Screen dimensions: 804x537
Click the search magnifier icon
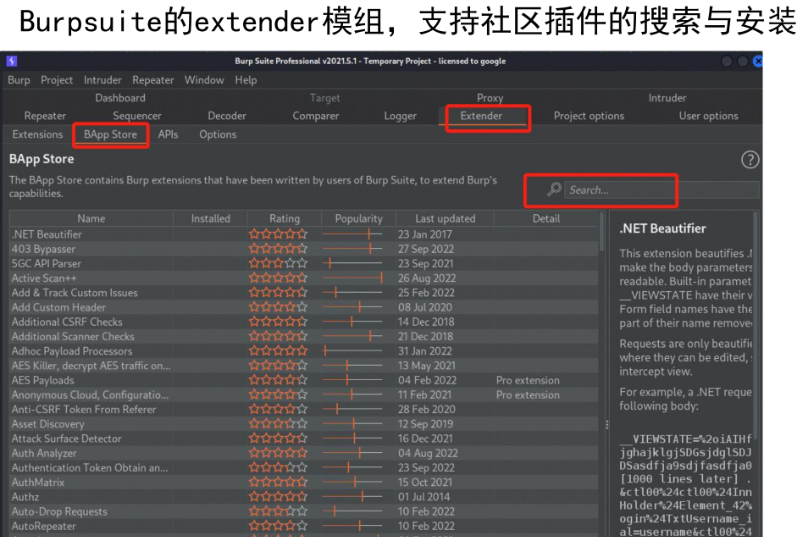(554, 189)
